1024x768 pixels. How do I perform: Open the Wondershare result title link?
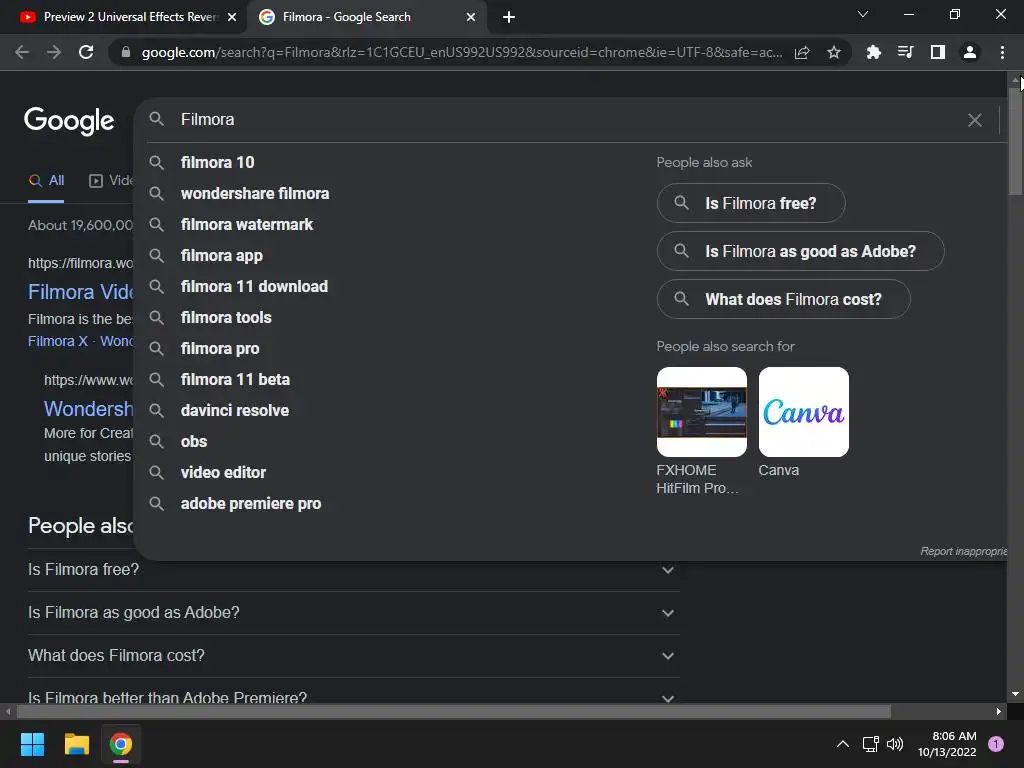pos(88,409)
